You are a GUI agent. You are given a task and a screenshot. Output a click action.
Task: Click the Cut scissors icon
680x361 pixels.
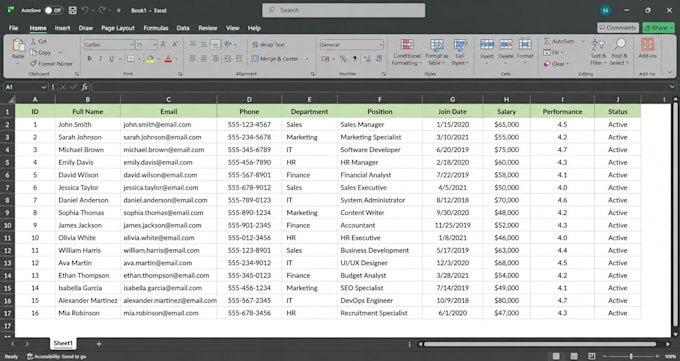(x=33, y=41)
